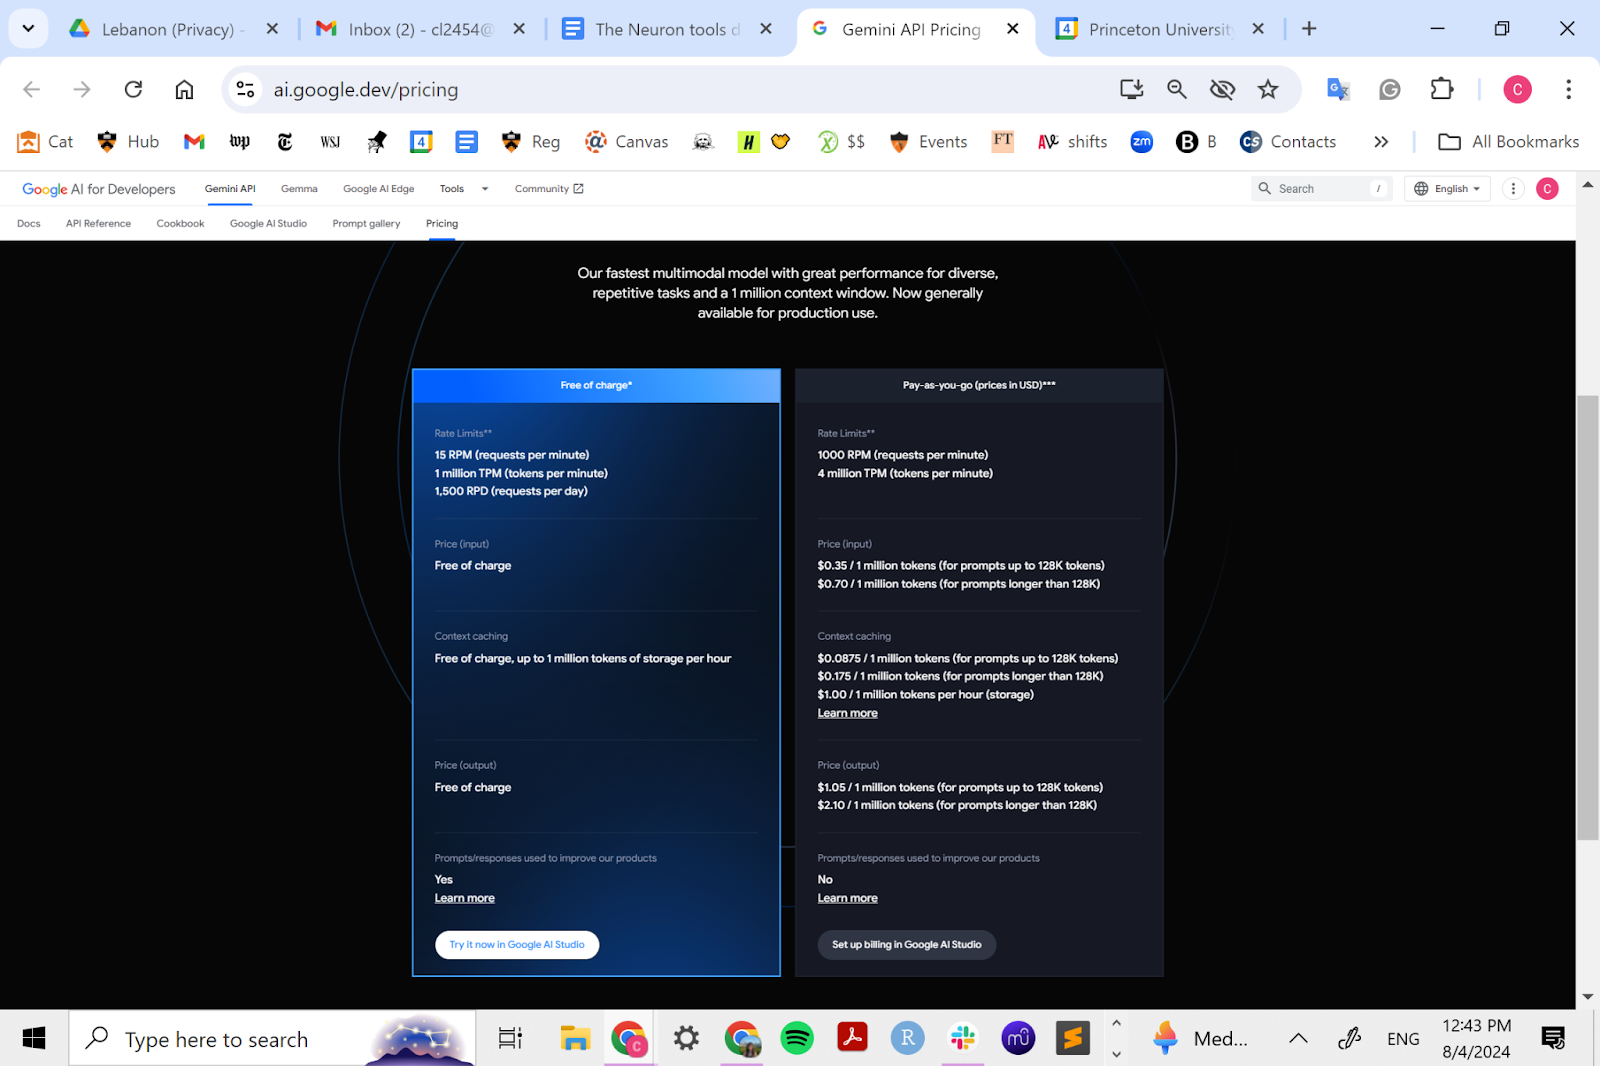Open Spotify from the taskbar
This screenshot has height=1066, width=1600.
[796, 1039]
